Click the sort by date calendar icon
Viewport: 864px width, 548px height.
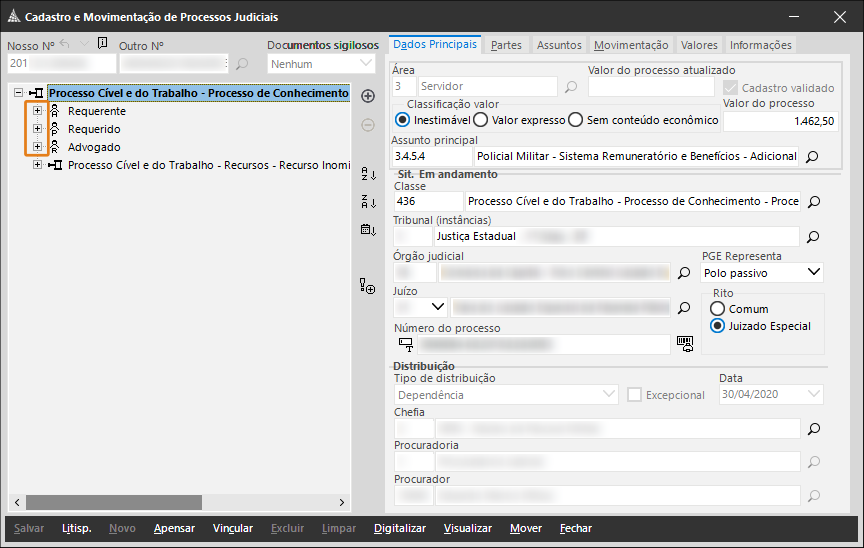pos(367,230)
